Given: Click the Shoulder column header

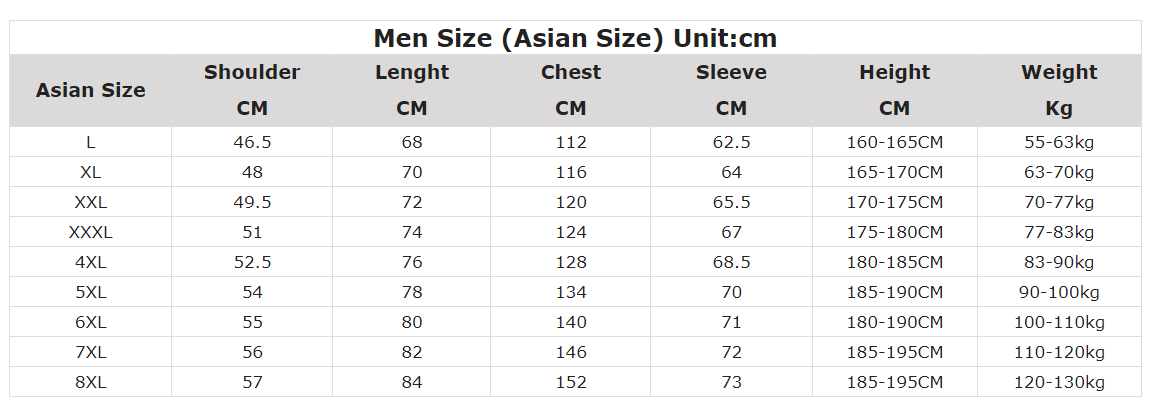Looking at the screenshot, I should point(252,72).
